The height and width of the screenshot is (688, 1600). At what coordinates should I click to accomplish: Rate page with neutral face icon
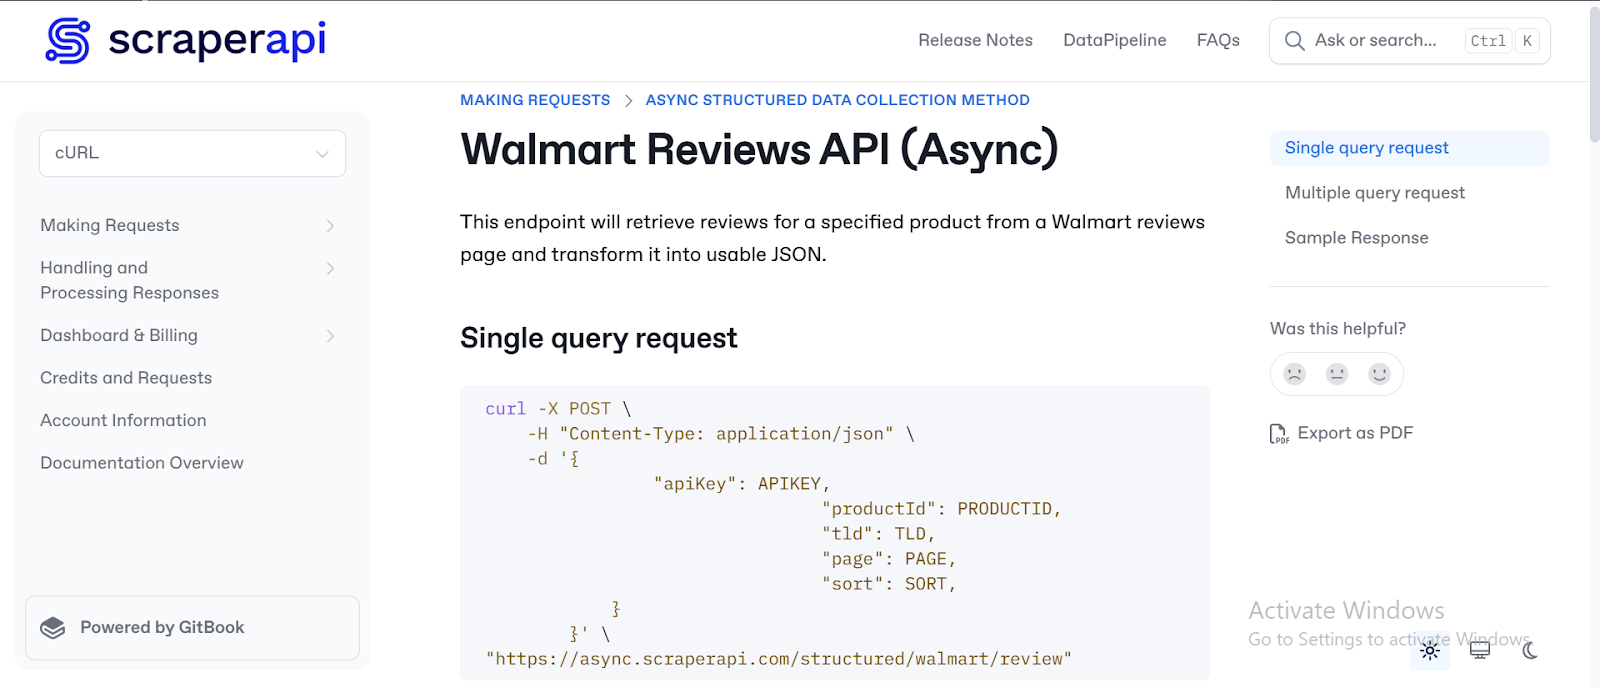pos(1337,374)
